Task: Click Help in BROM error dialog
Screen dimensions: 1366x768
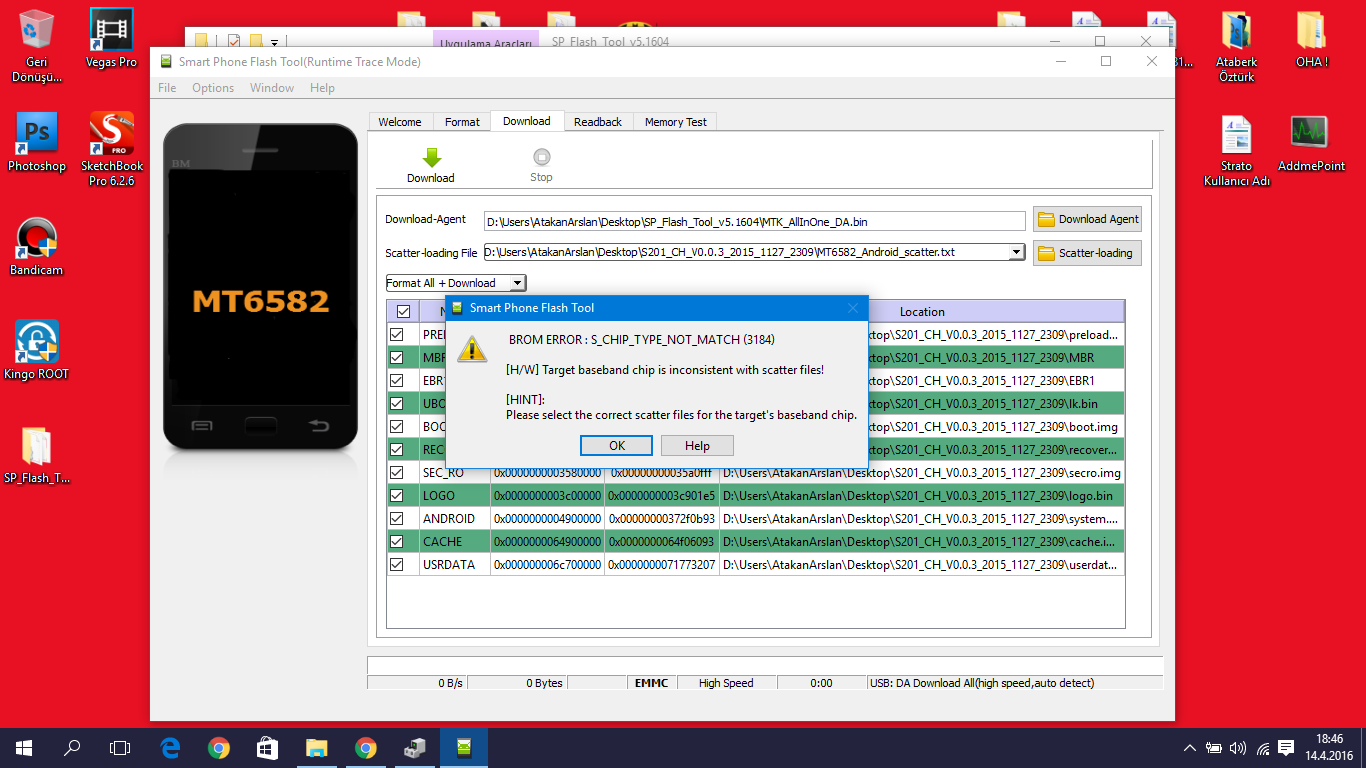Action: [x=697, y=446]
